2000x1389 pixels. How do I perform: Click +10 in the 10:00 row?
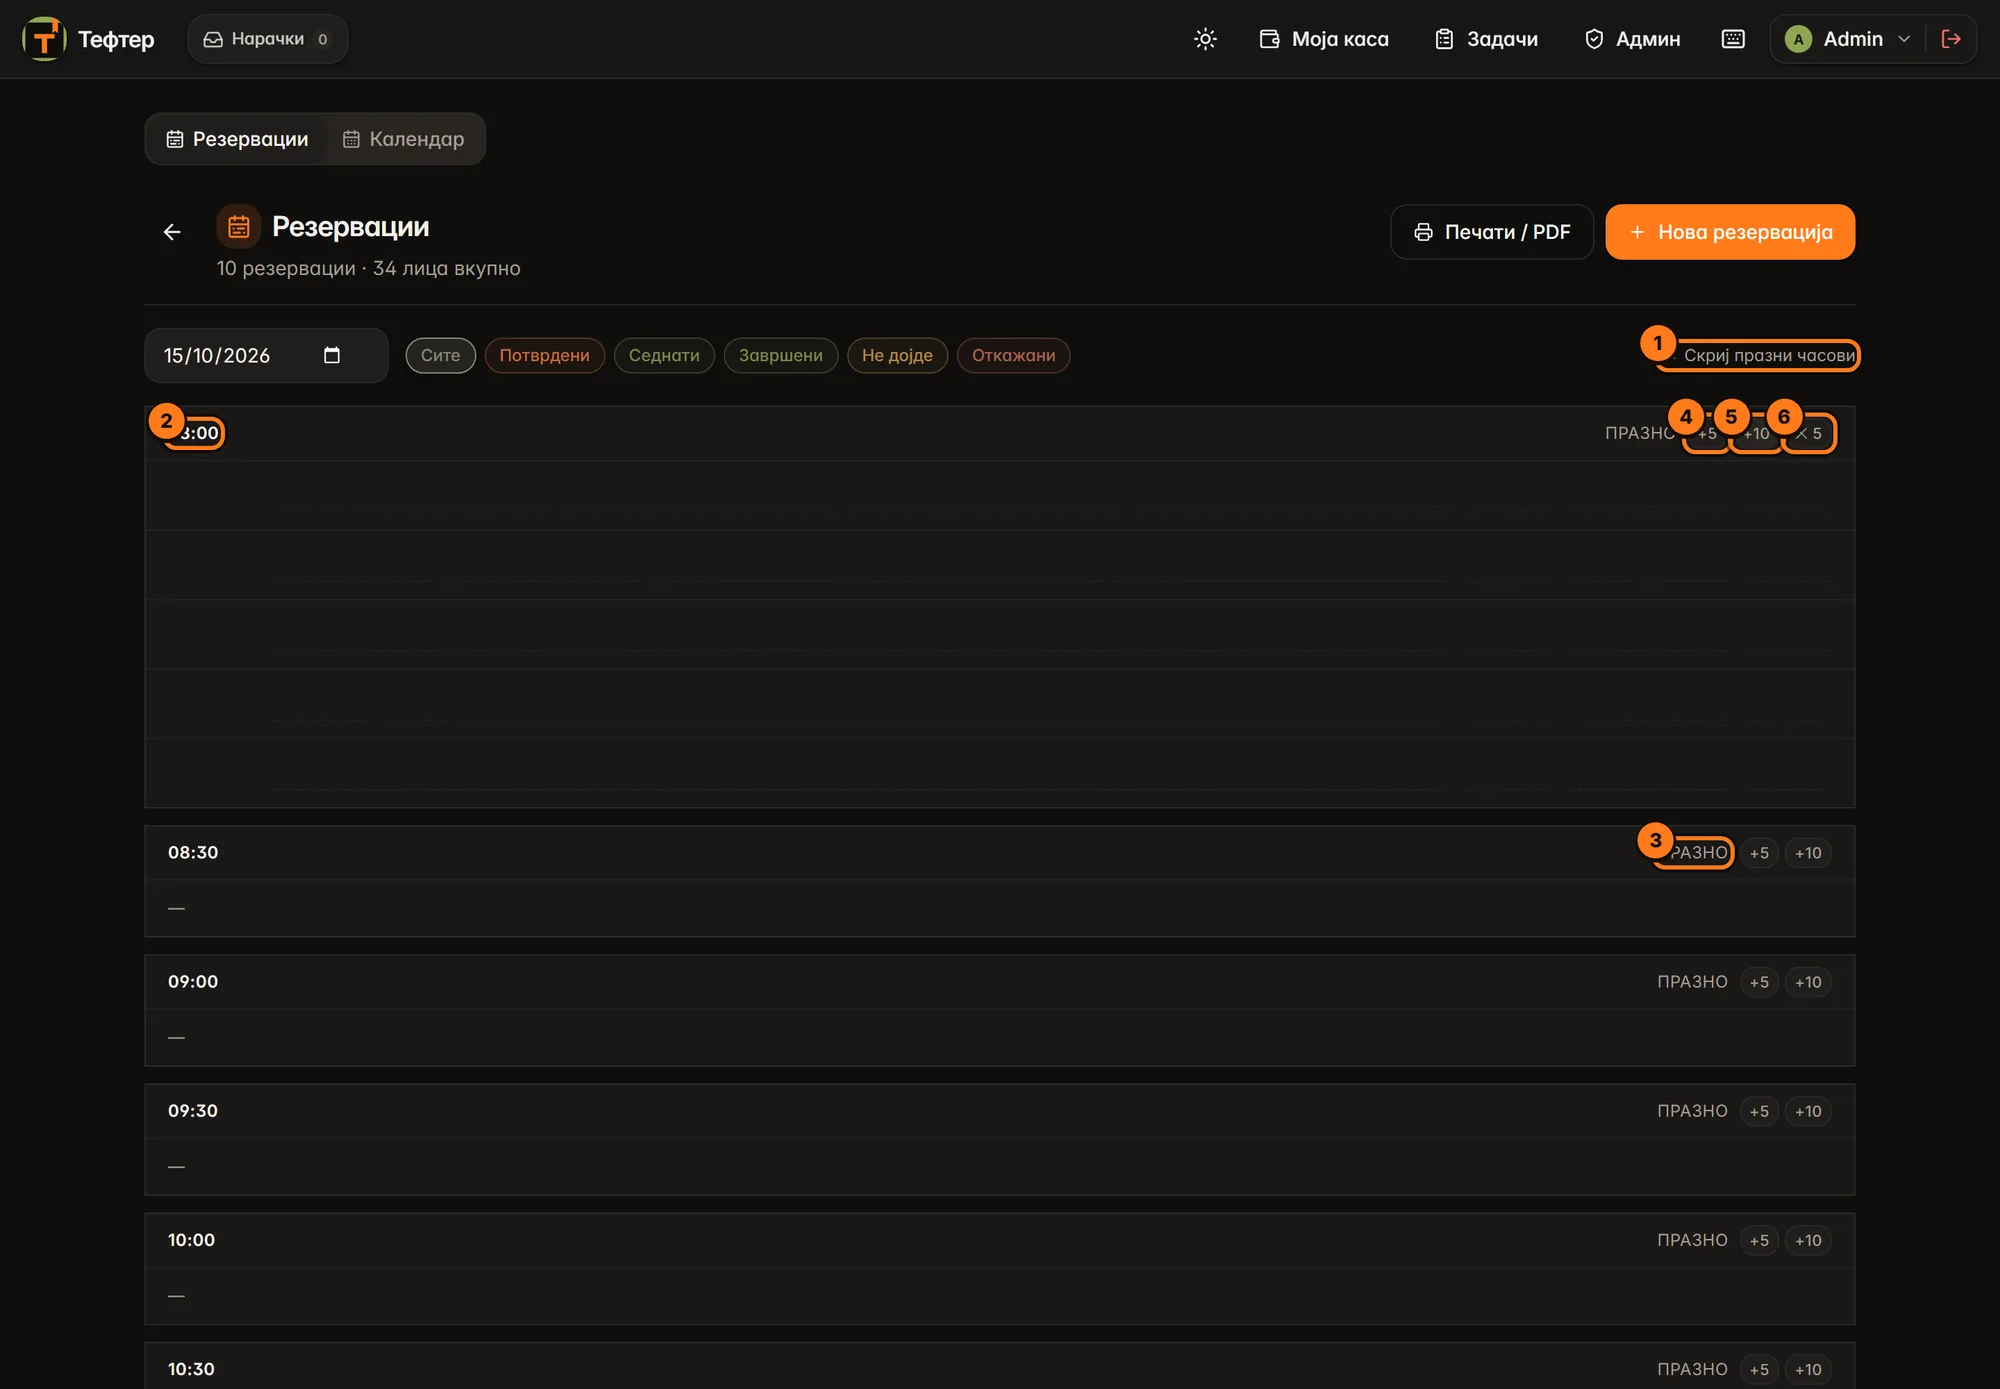[x=1808, y=1240]
